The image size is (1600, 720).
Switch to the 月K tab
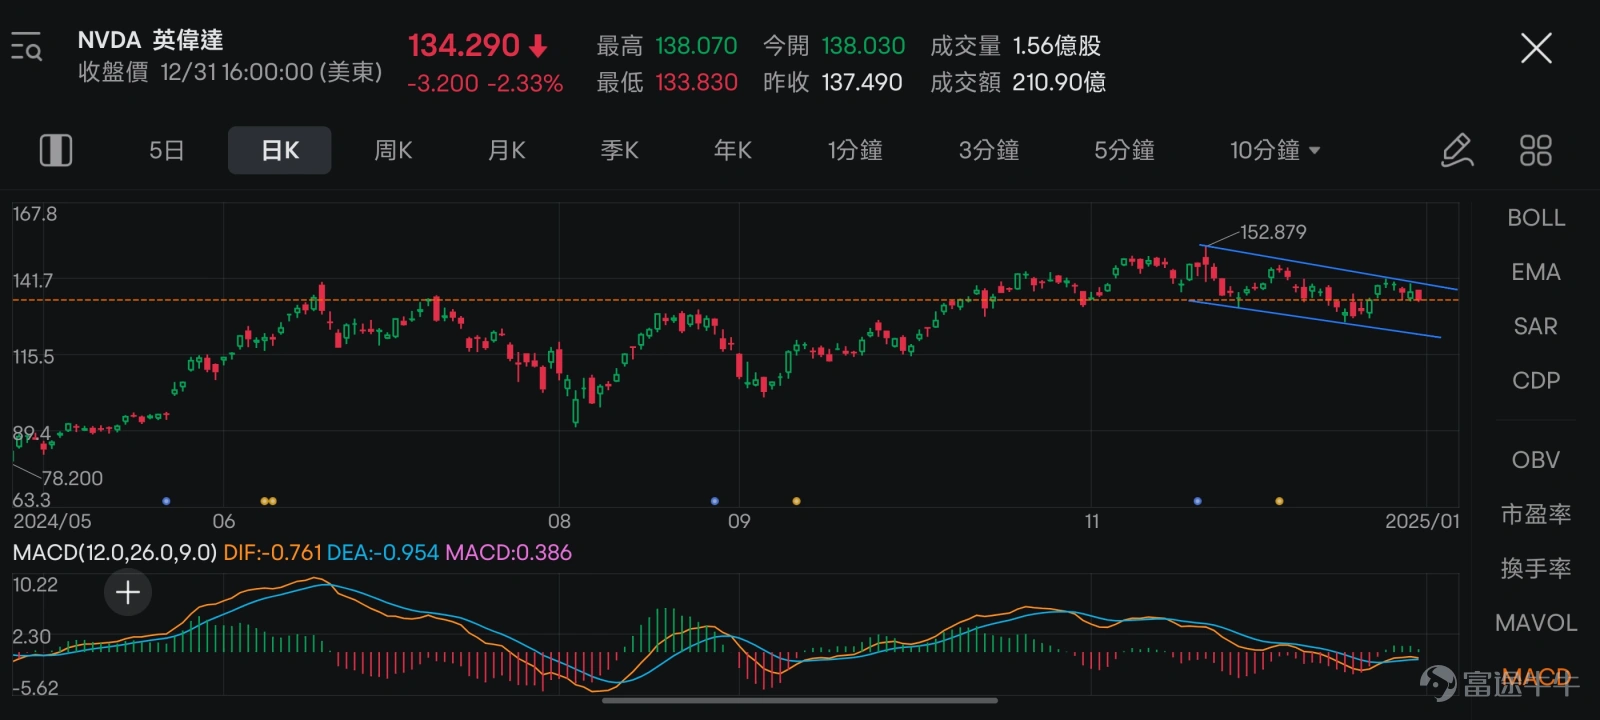click(x=506, y=150)
